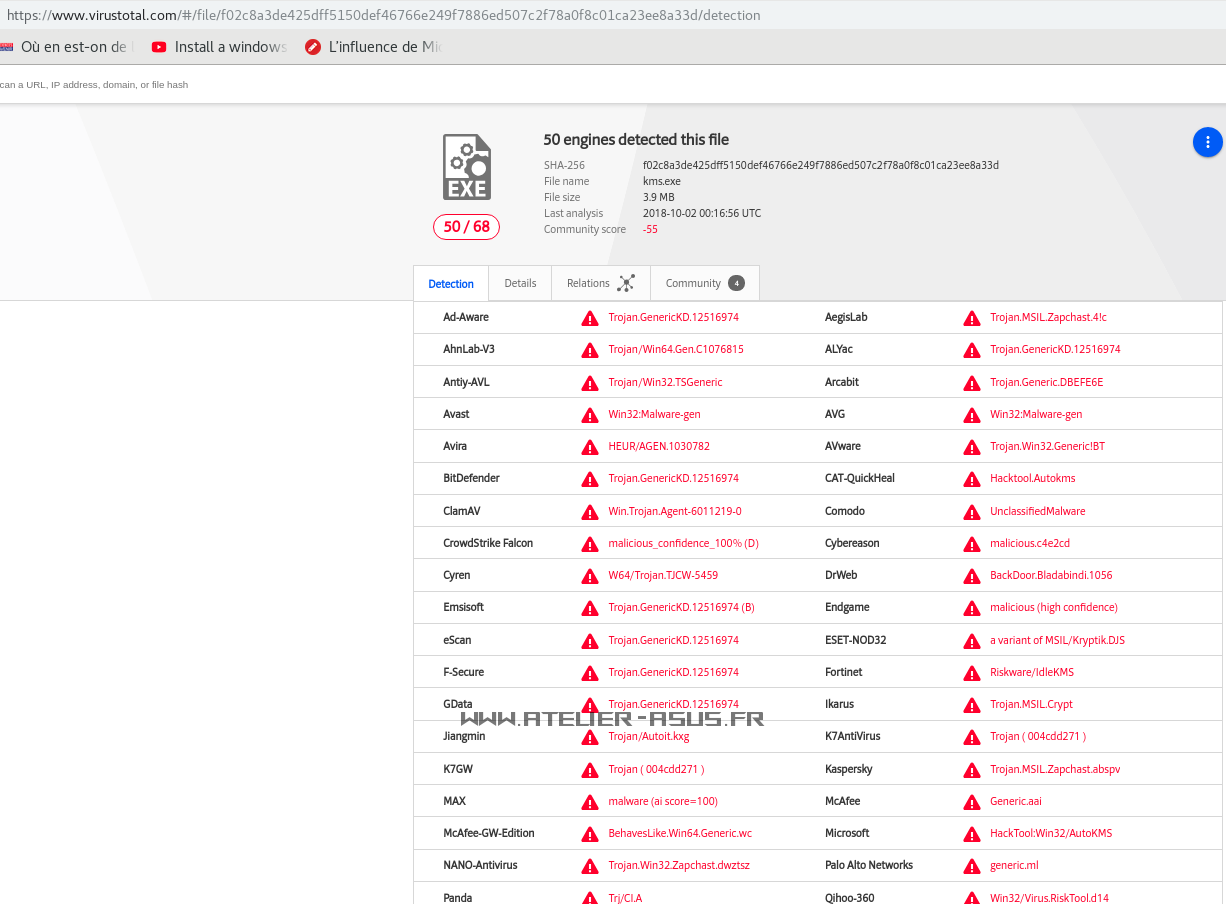Click the EXE file type icon
This screenshot has height=904, width=1226.
467,167
